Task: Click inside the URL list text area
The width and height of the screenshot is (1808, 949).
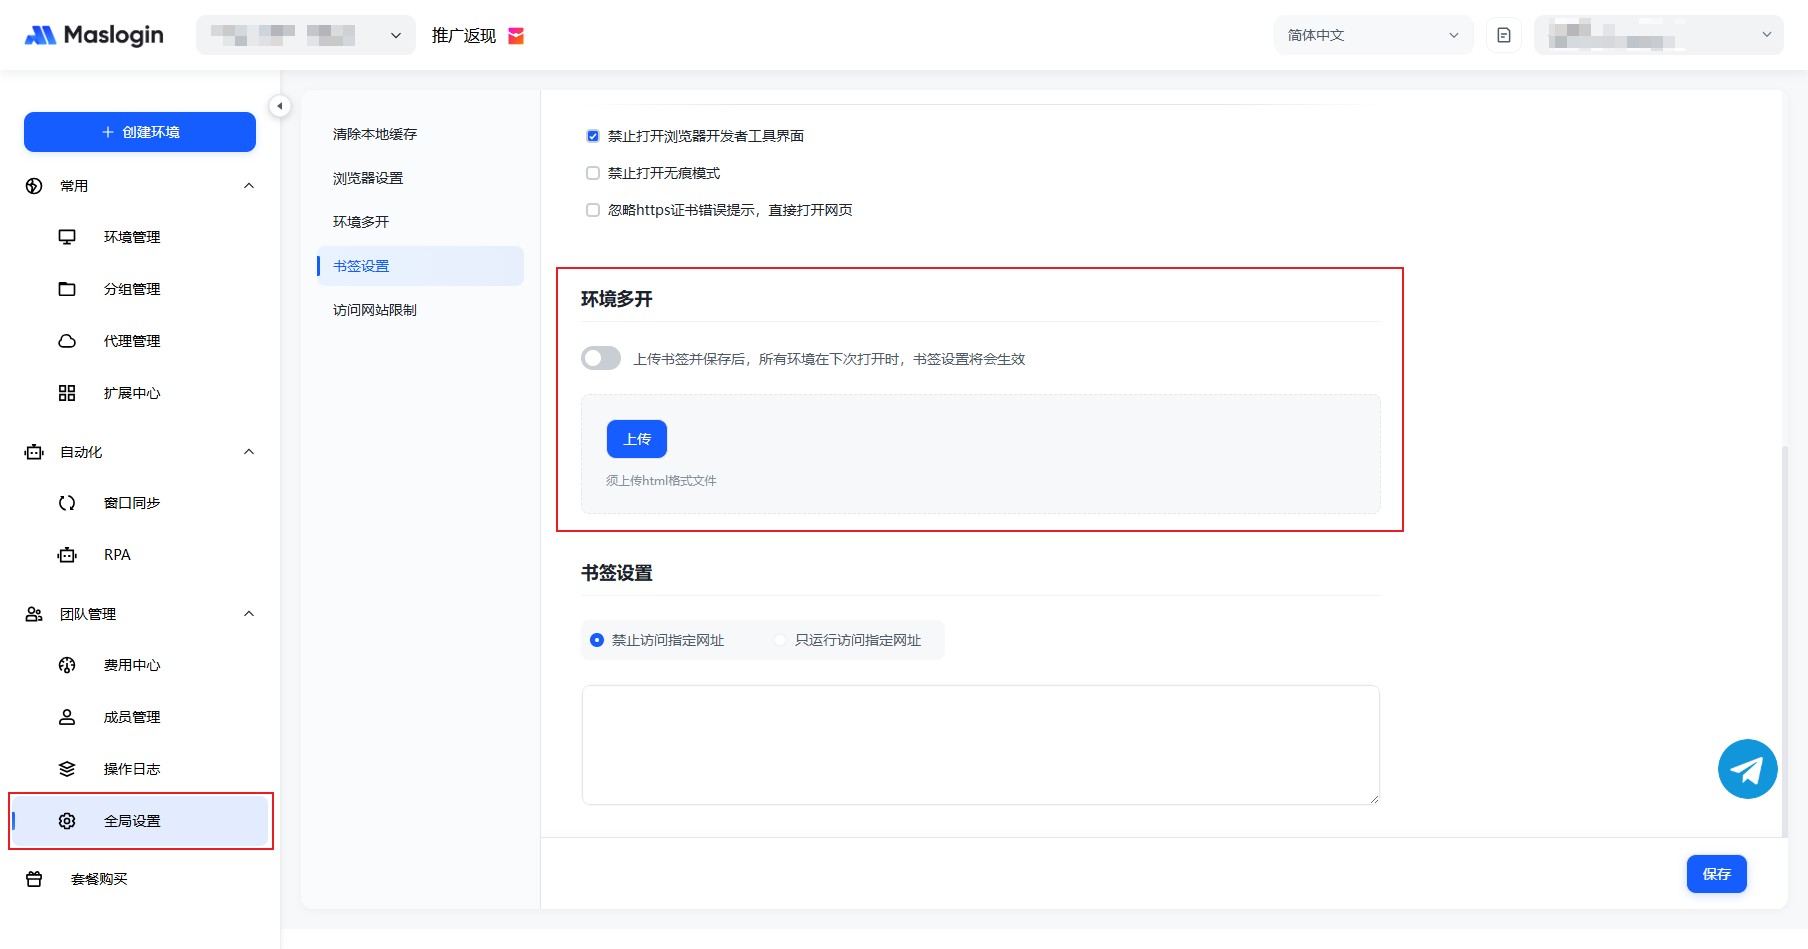Action: [980, 744]
